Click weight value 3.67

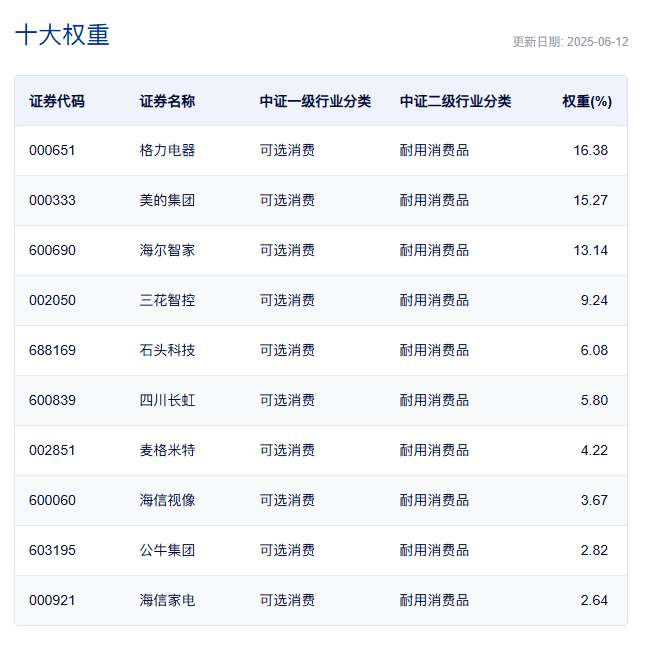click(x=594, y=500)
